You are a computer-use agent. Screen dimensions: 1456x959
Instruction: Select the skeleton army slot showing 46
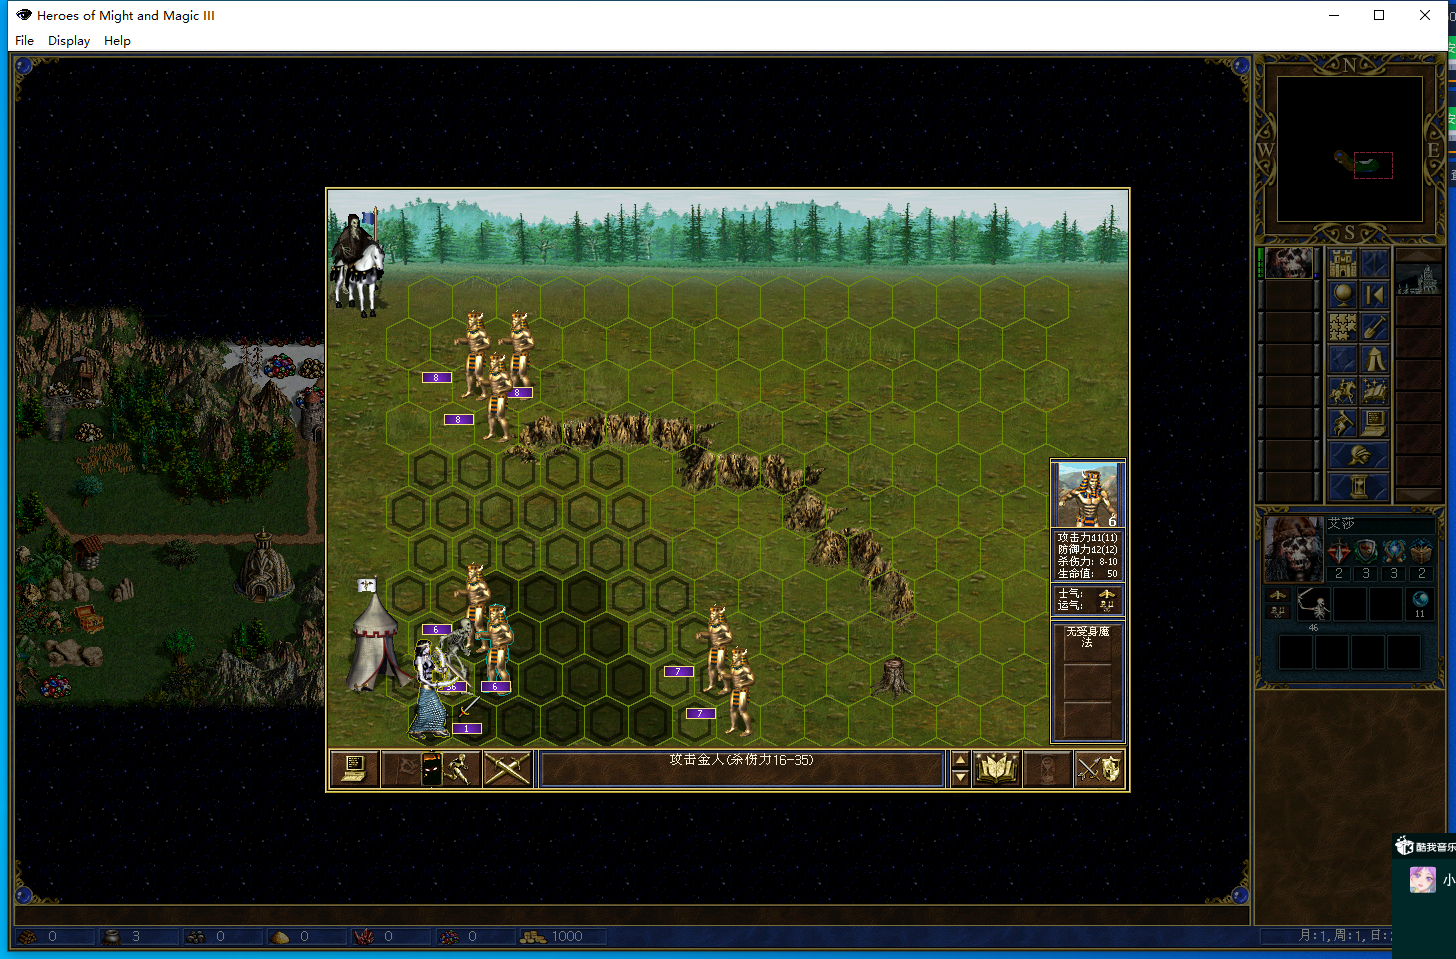[1312, 605]
